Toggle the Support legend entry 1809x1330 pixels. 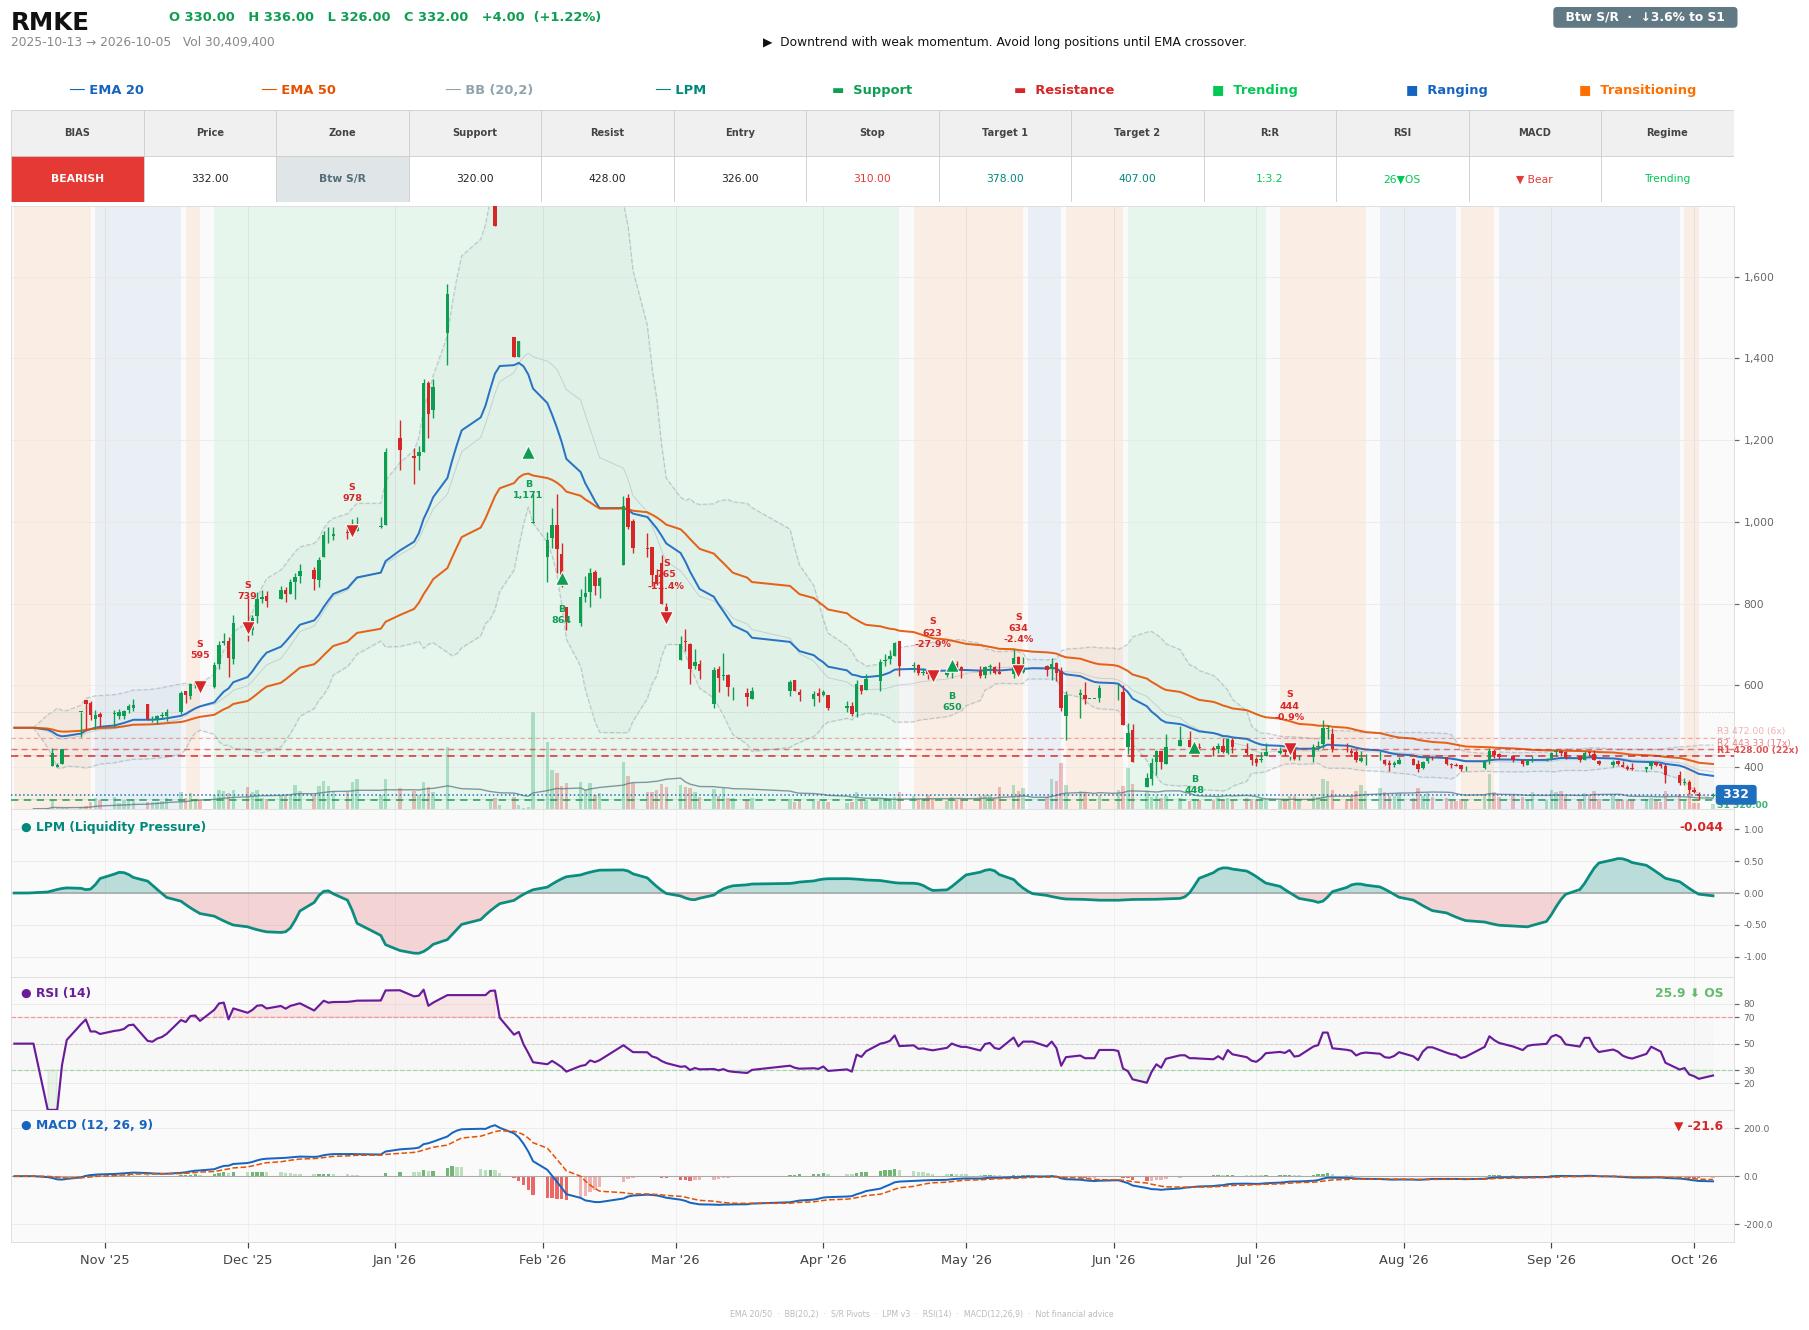tap(872, 90)
